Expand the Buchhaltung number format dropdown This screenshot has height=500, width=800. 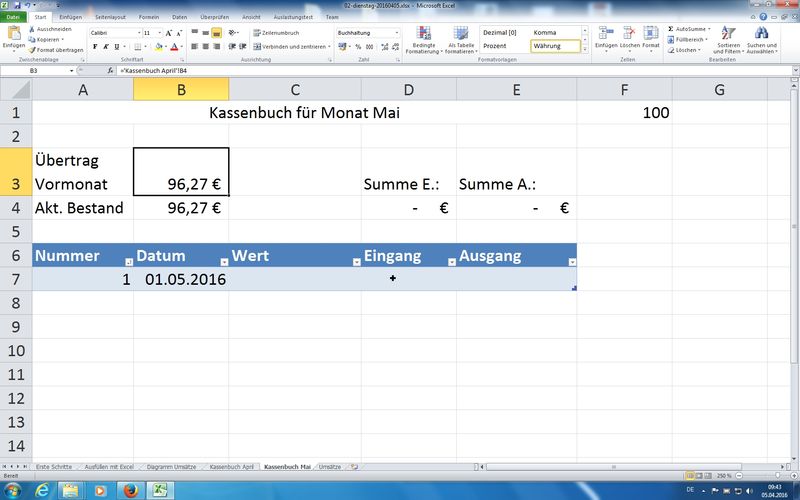(x=396, y=33)
